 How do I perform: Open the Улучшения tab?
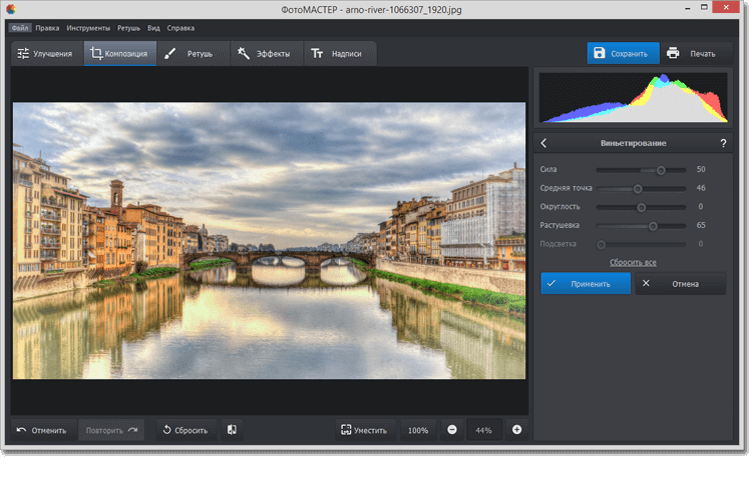tap(45, 53)
